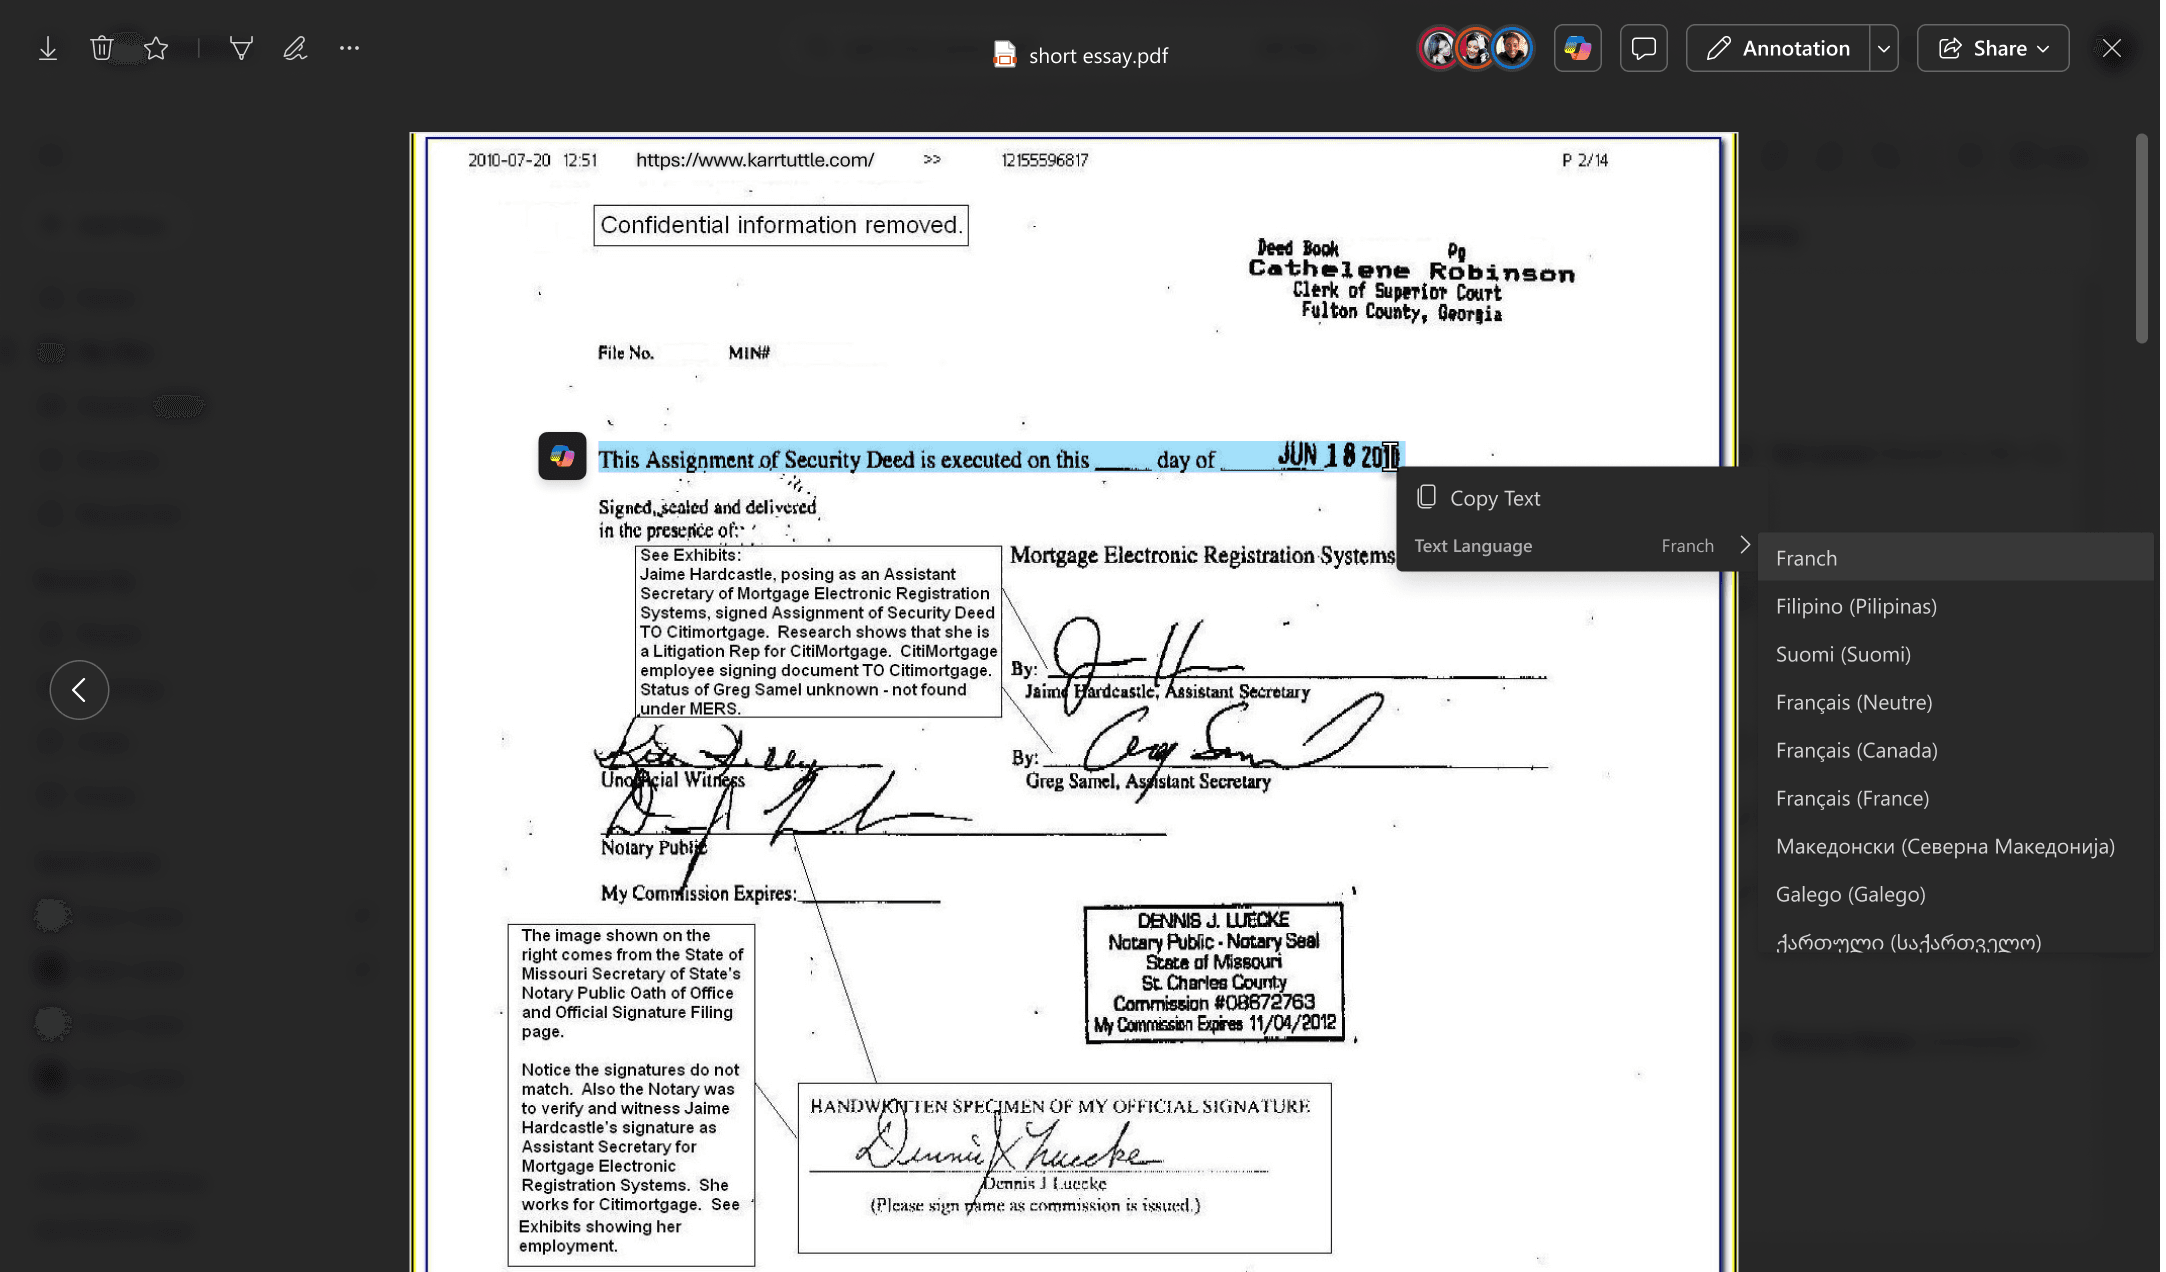Image resolution: width=2166 pixels, height=1272 pixels.
Task: Delete the file using the trash icon
Action: click(x=101, y=48)
